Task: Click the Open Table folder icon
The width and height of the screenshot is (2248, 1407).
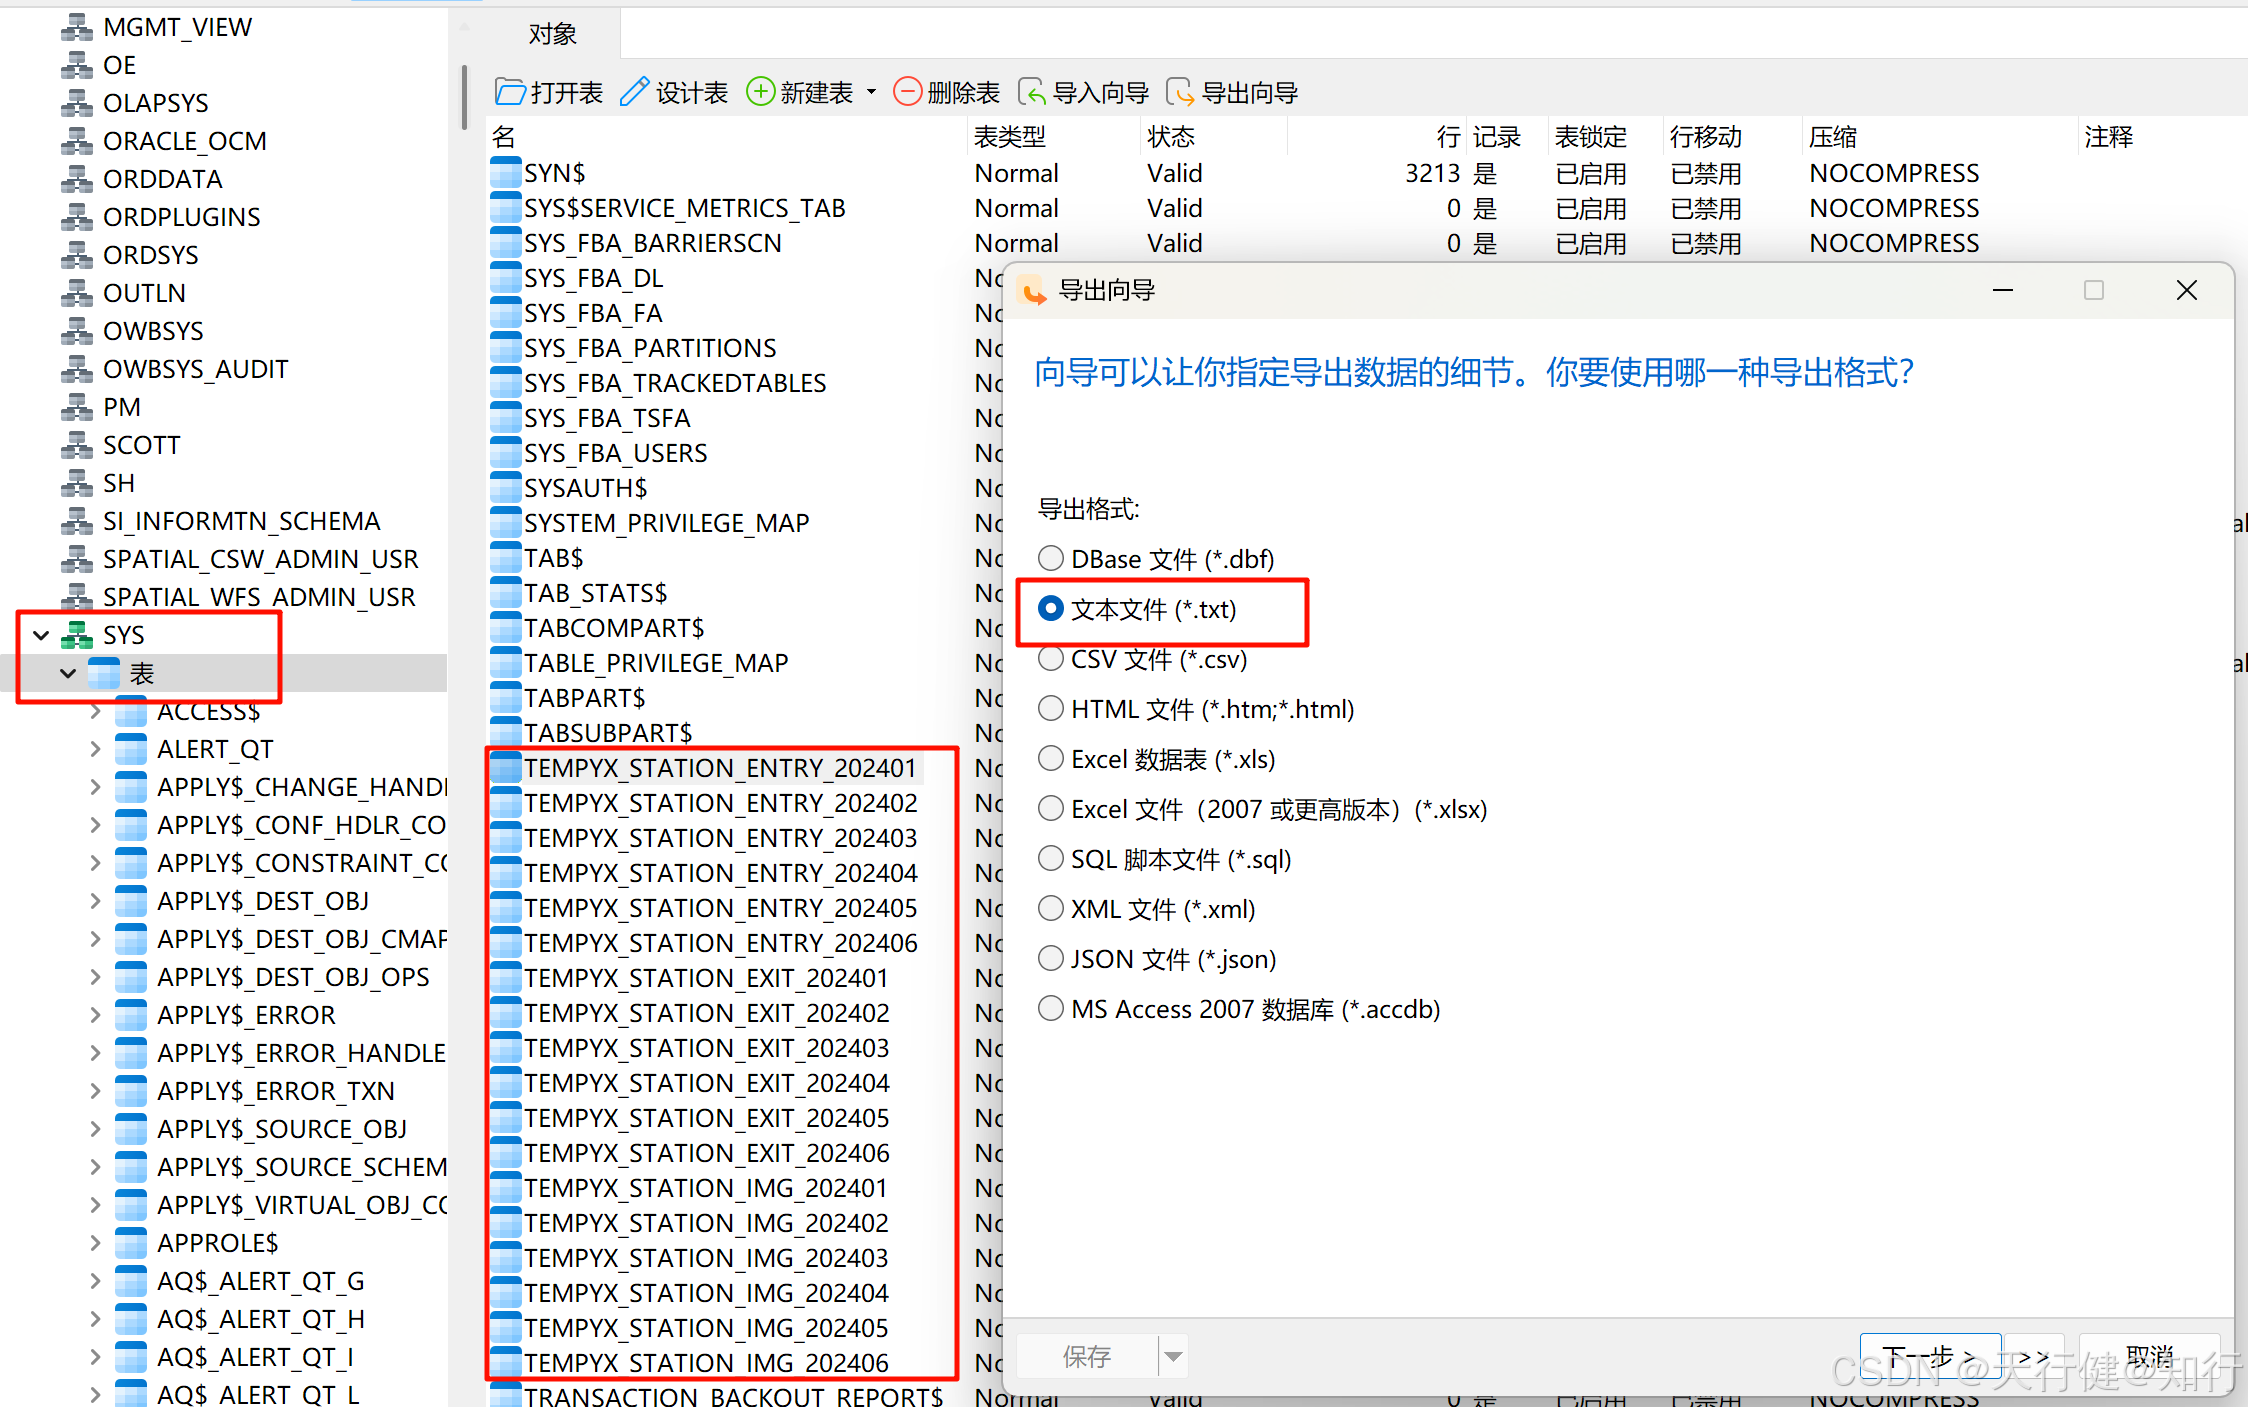Action: (x=510, y=93)
